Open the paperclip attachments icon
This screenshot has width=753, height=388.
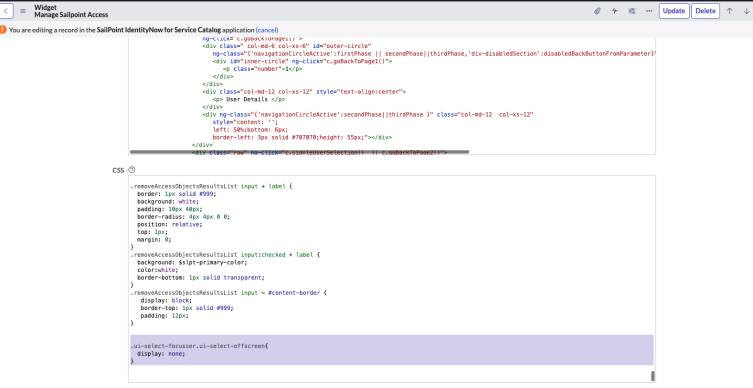(x=597, y=11)
